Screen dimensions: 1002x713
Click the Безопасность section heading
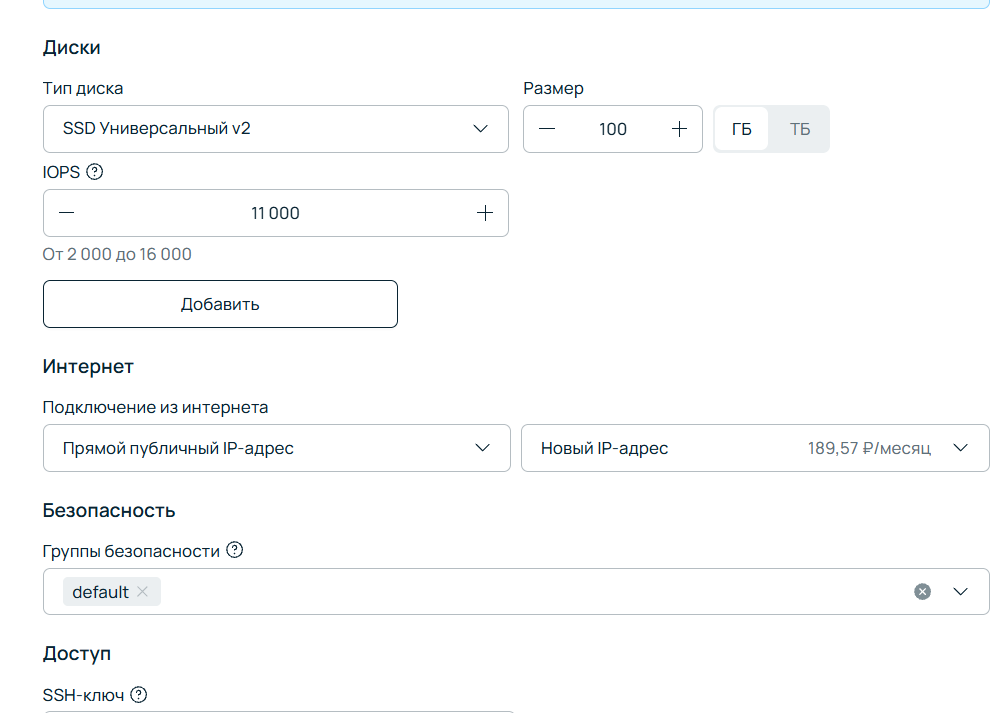[x=109, y=510]
